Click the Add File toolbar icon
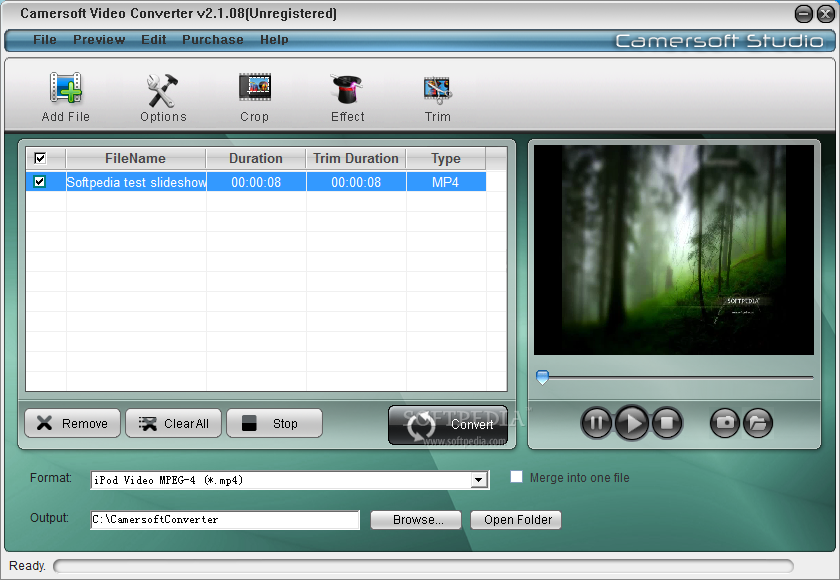840x580 pixels. click(65, 88)
